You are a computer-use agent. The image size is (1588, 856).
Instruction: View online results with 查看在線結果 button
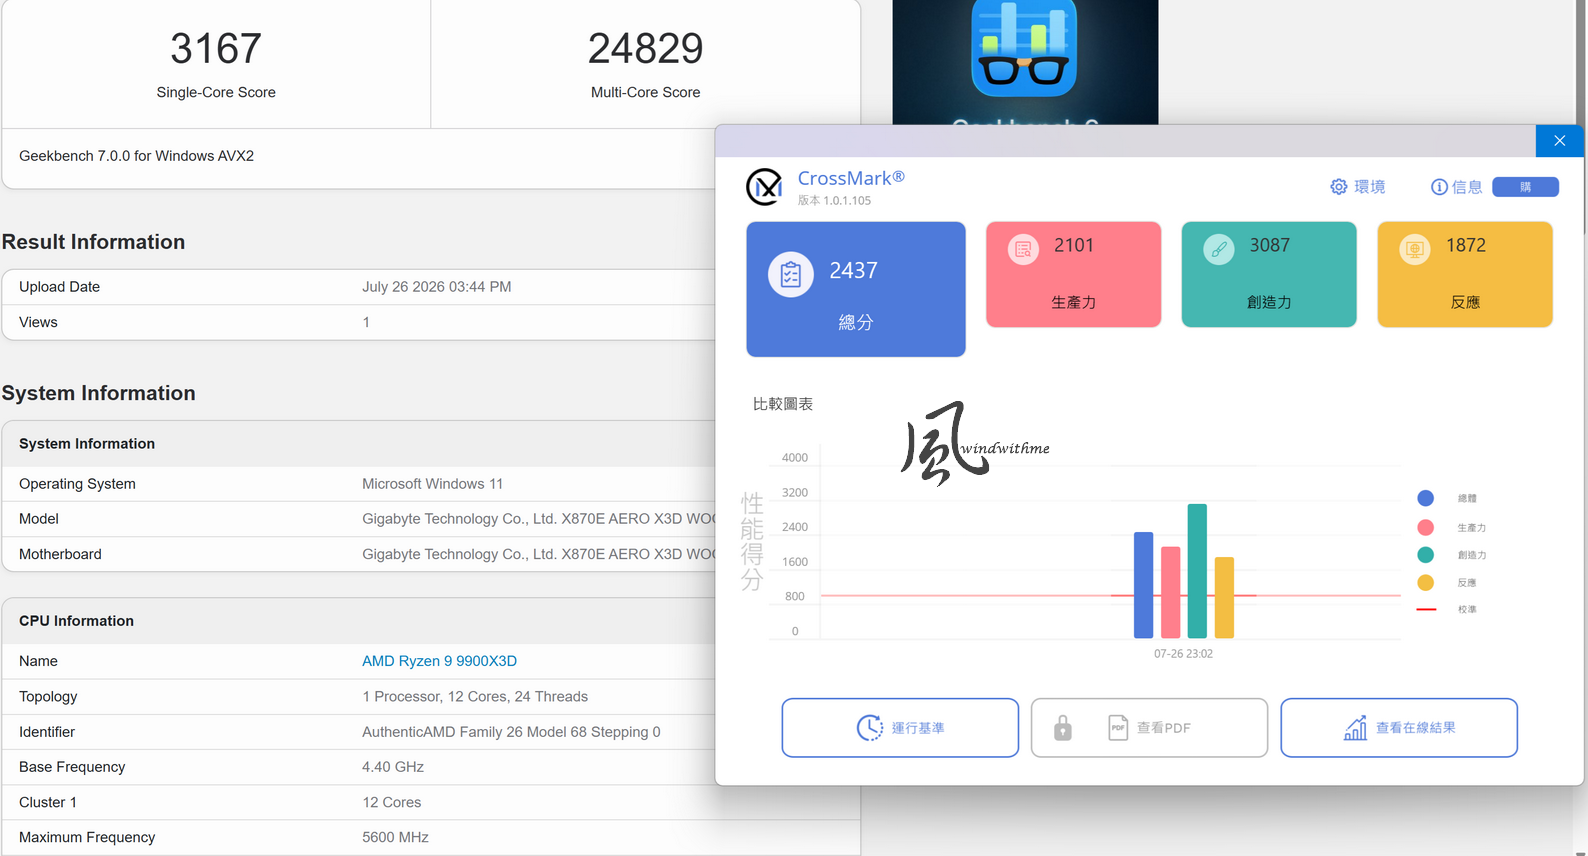point(1399,728)
